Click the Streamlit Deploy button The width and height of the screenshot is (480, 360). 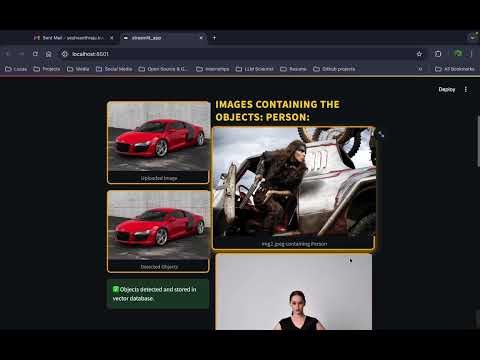pyautogui.click(x=447, y=89)
